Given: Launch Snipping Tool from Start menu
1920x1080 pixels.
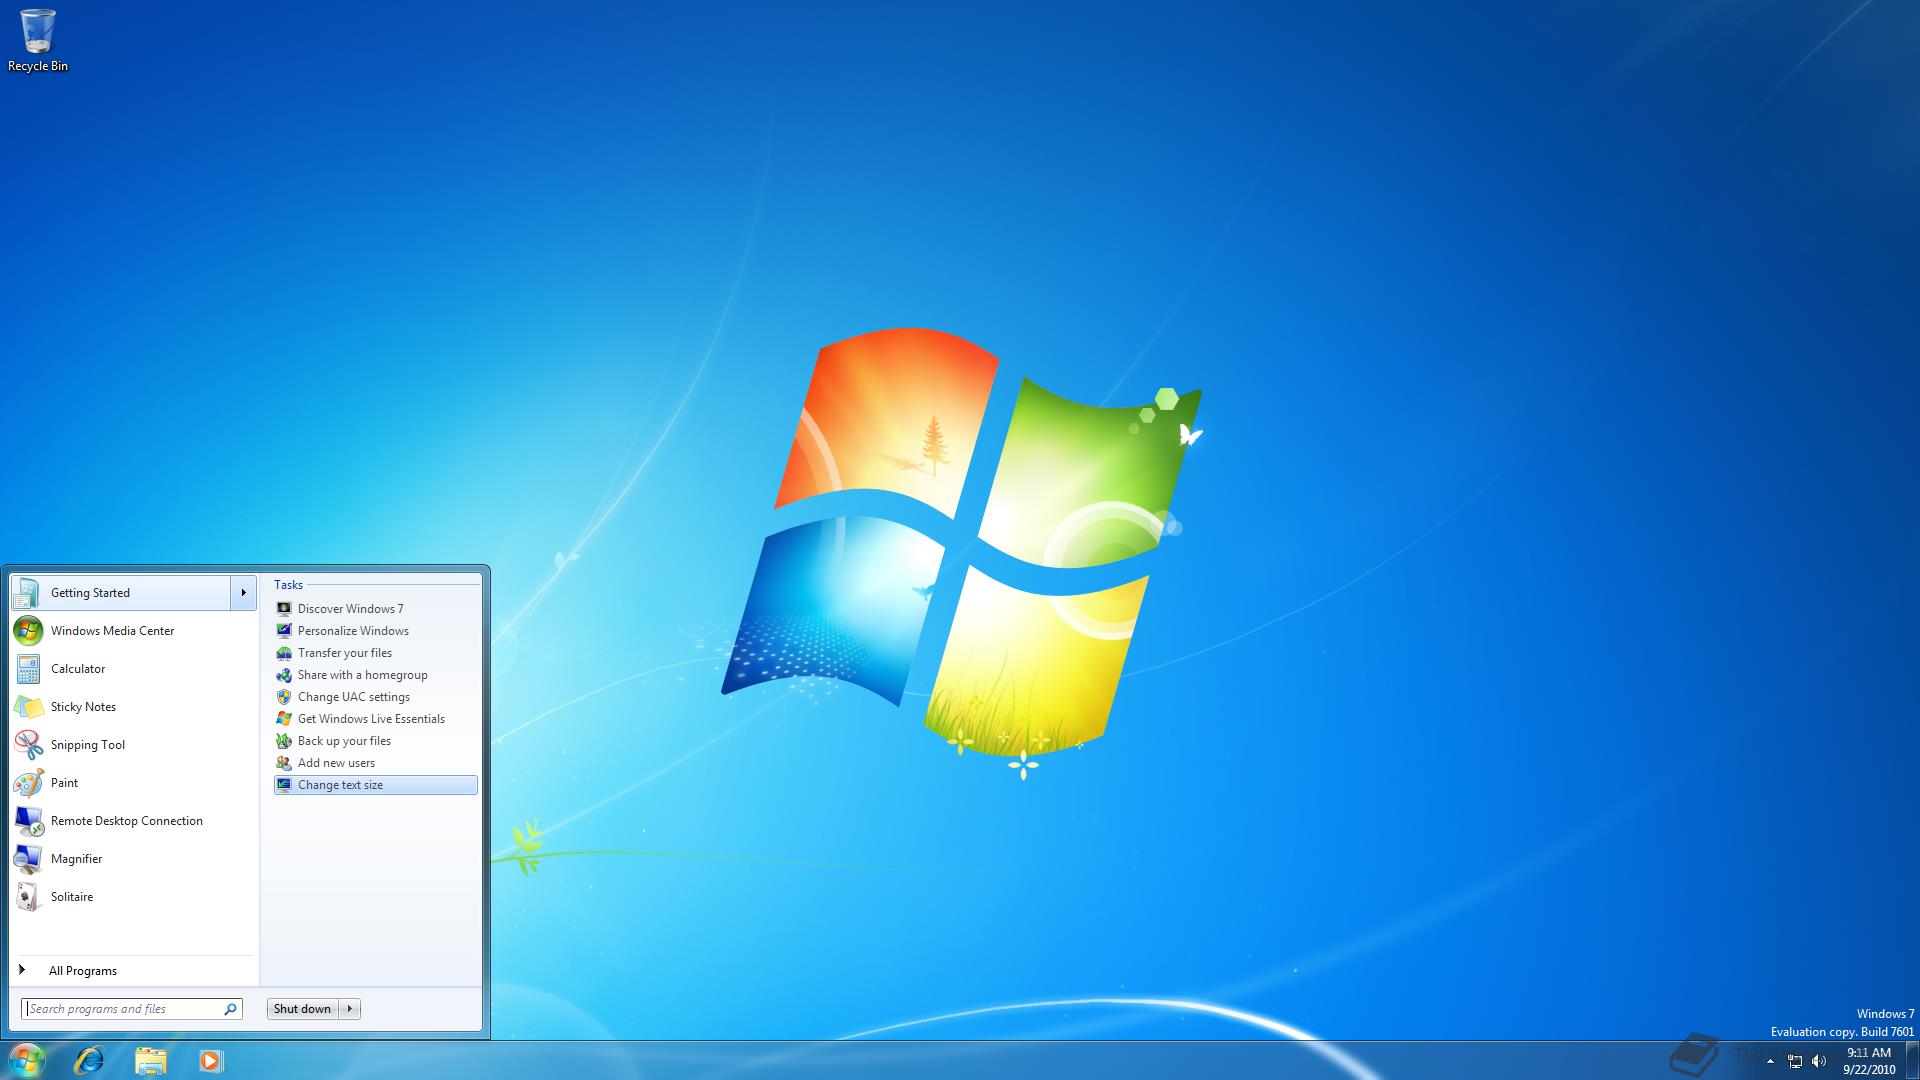Looking at the screenshot, I should [87, 745].
